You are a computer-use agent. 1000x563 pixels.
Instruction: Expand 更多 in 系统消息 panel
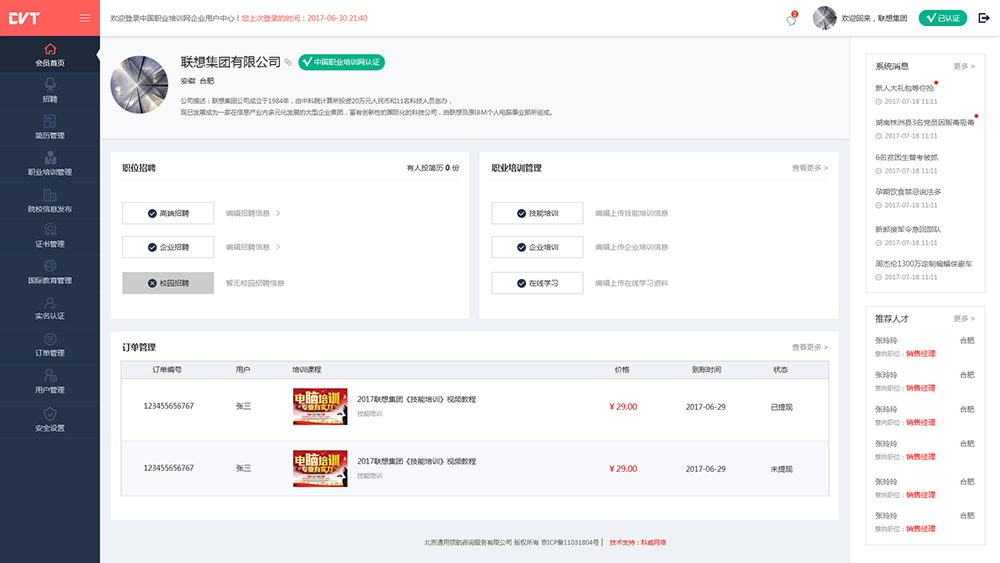click(964, 66)
